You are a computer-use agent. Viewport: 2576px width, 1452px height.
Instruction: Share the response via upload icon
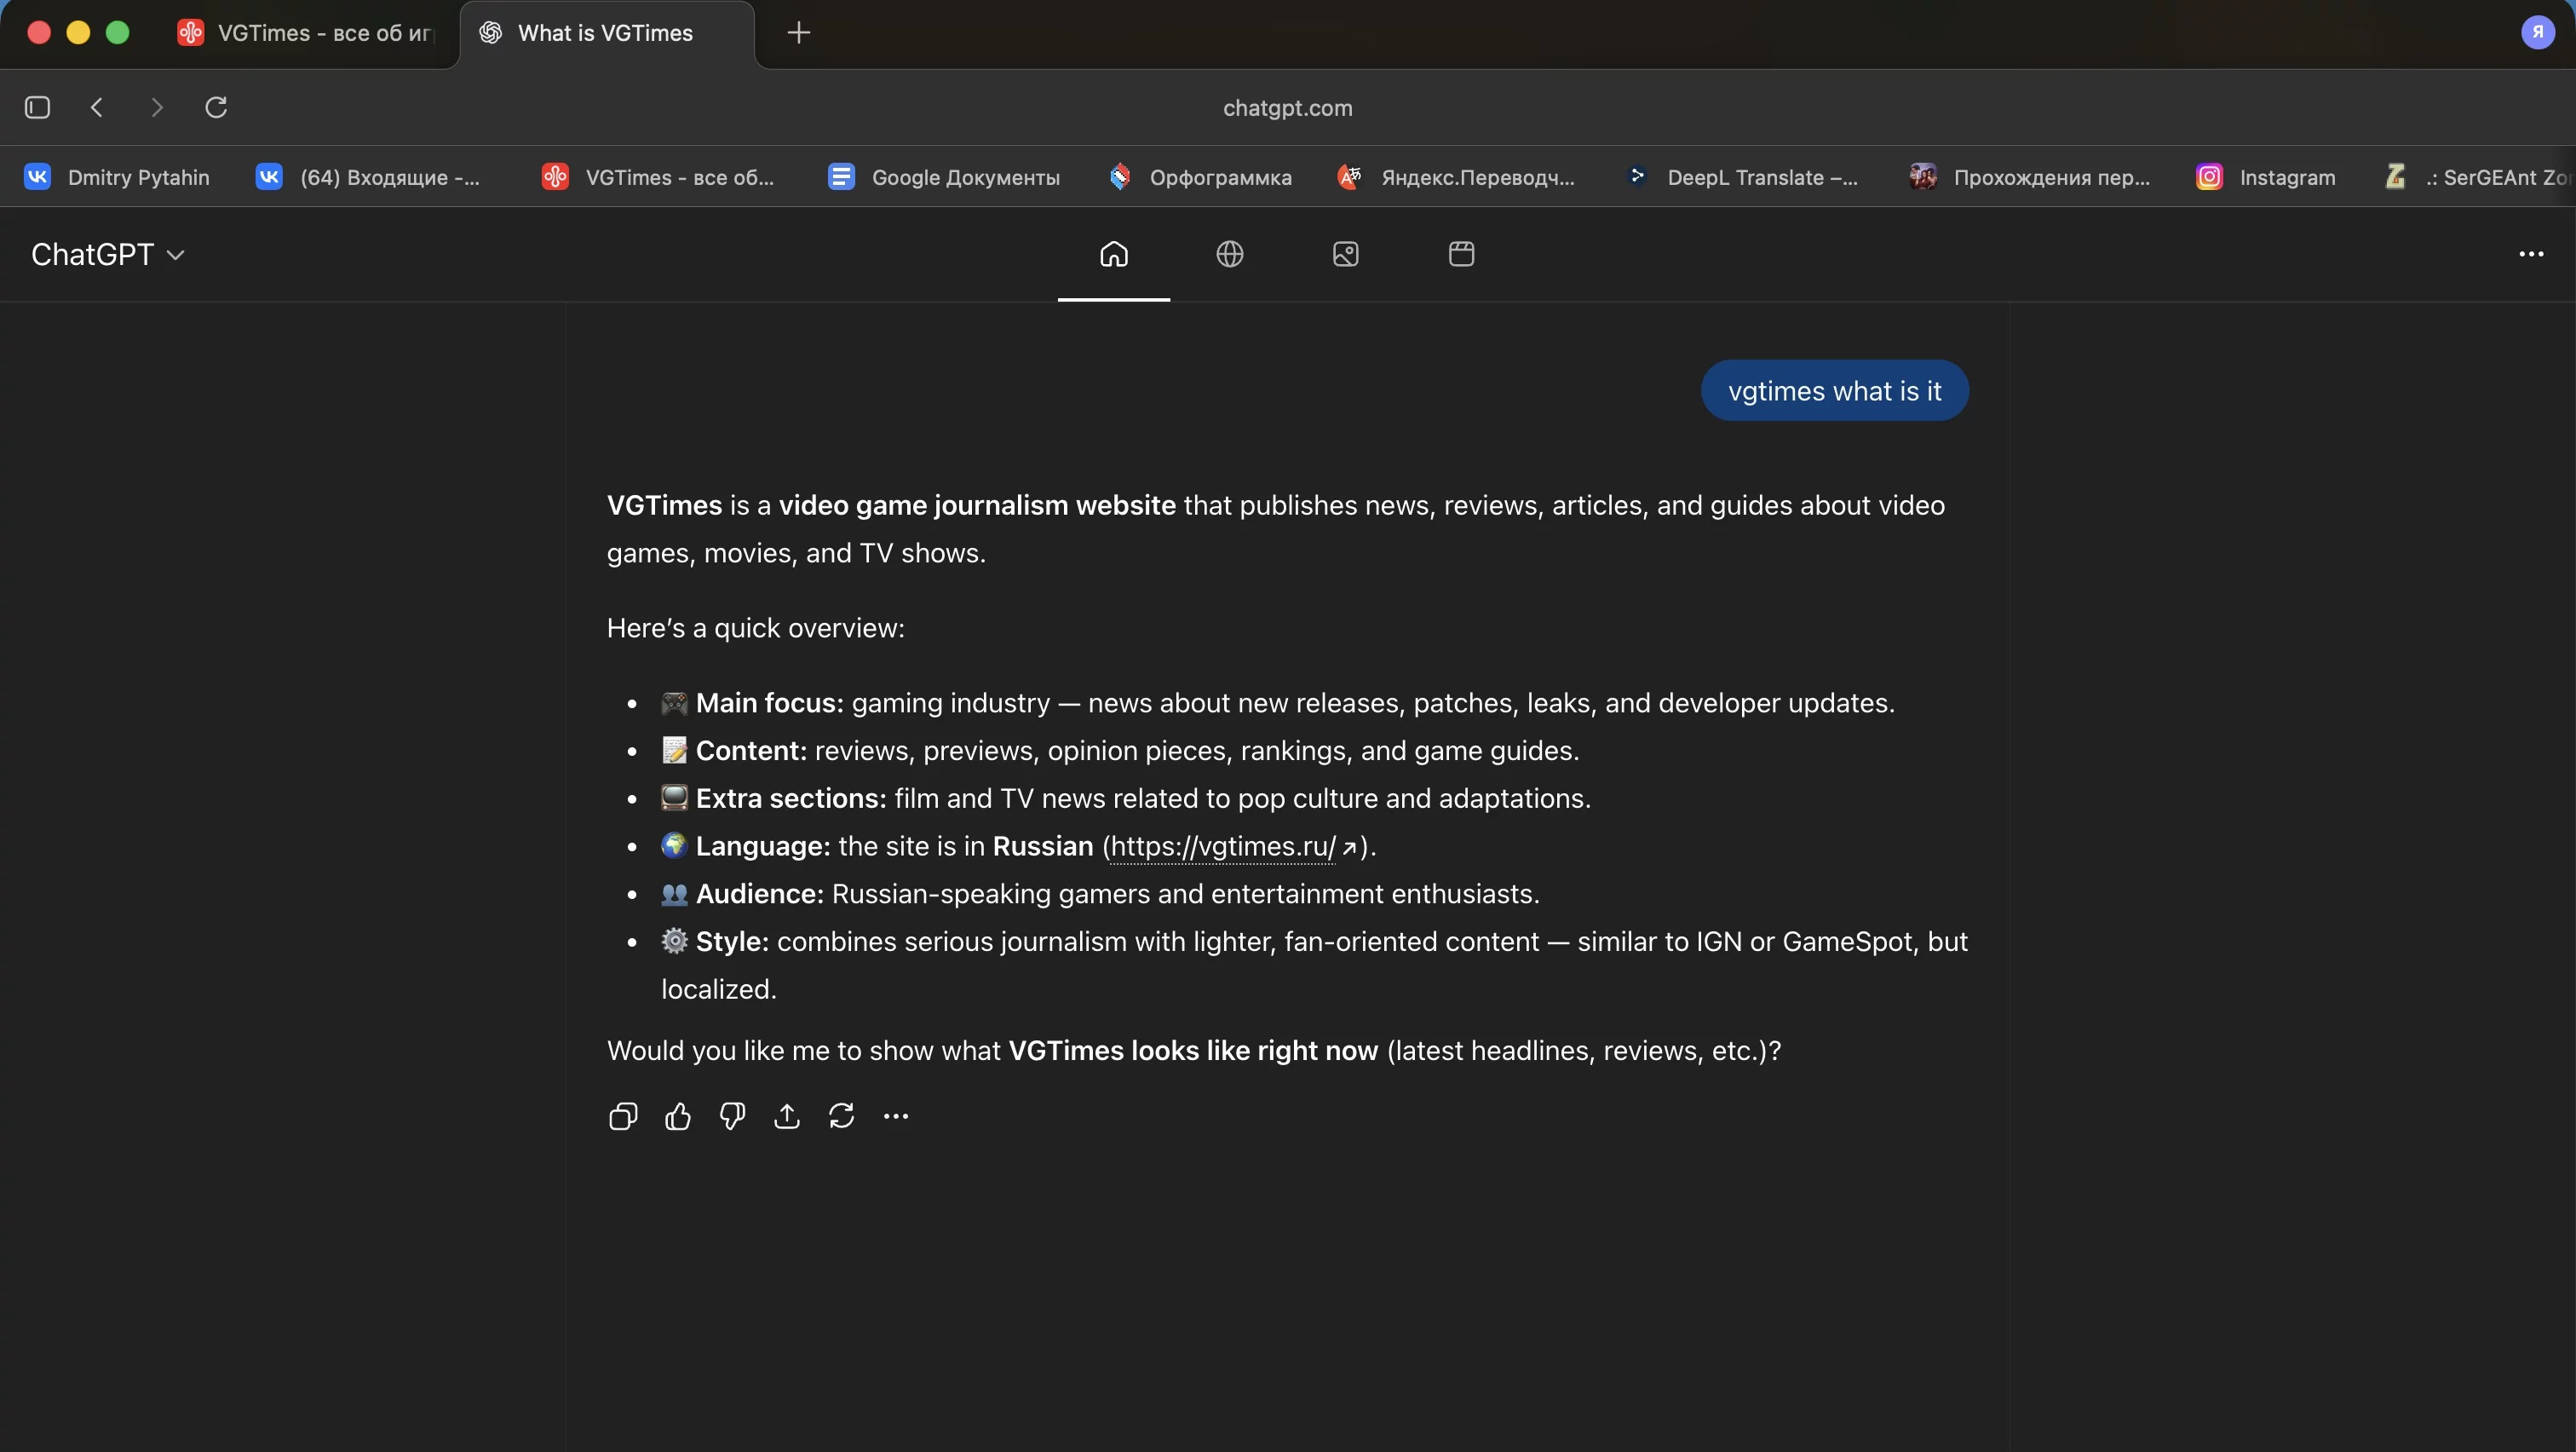(x=787, y=1116)
